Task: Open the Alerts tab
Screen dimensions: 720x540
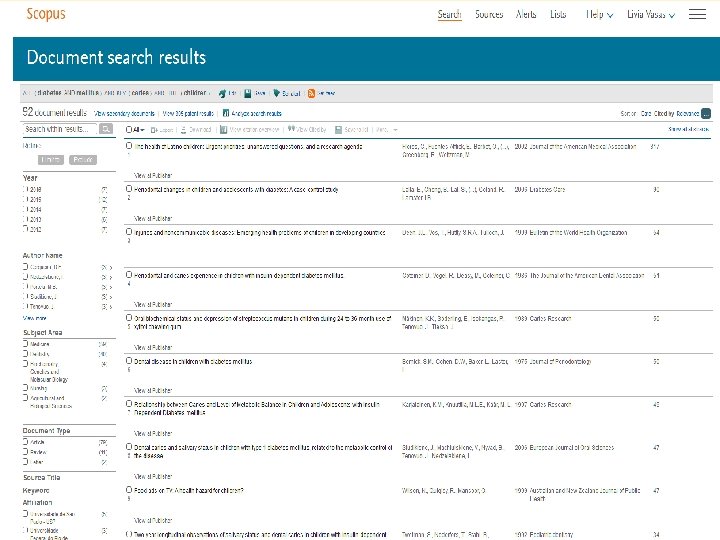Action: point(526,14)
